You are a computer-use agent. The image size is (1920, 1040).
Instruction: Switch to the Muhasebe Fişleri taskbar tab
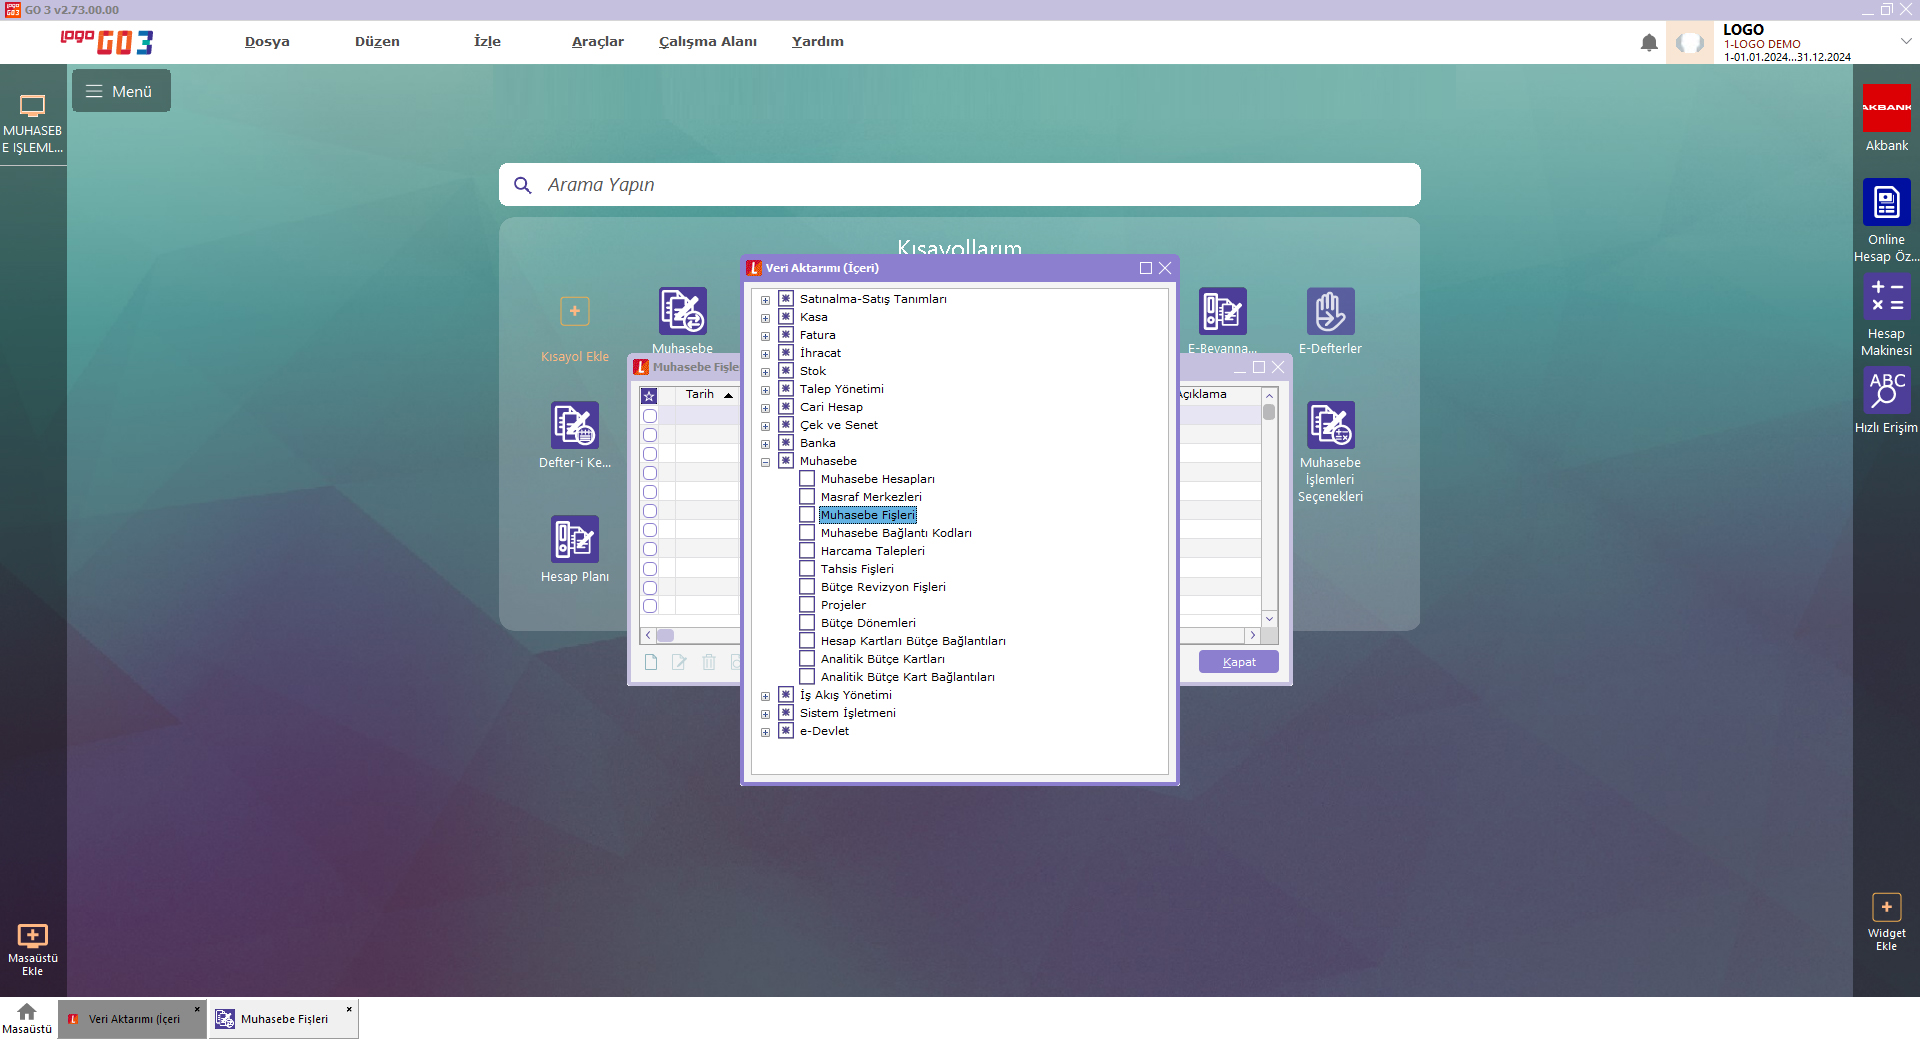(x=283, y=1019)
